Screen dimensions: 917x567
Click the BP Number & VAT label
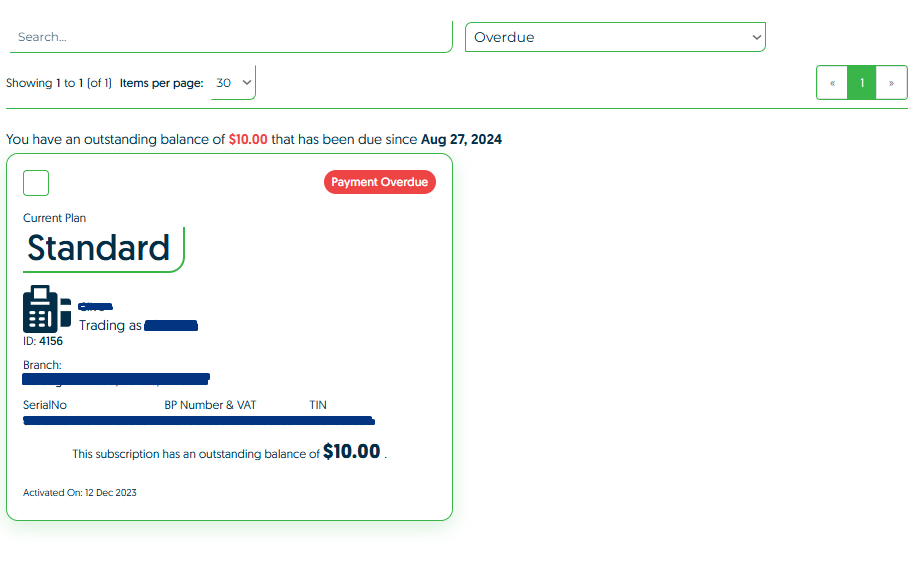(210, 405)
